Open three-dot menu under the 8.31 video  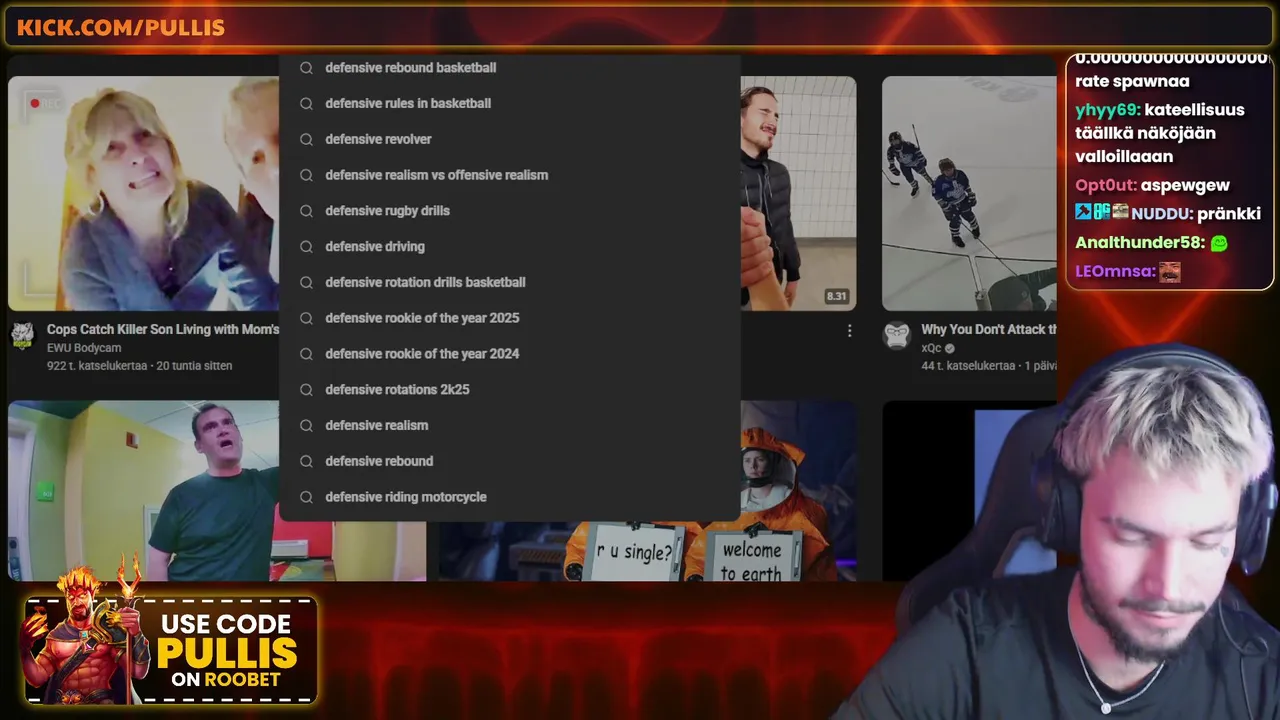click(x=849, y=330)
